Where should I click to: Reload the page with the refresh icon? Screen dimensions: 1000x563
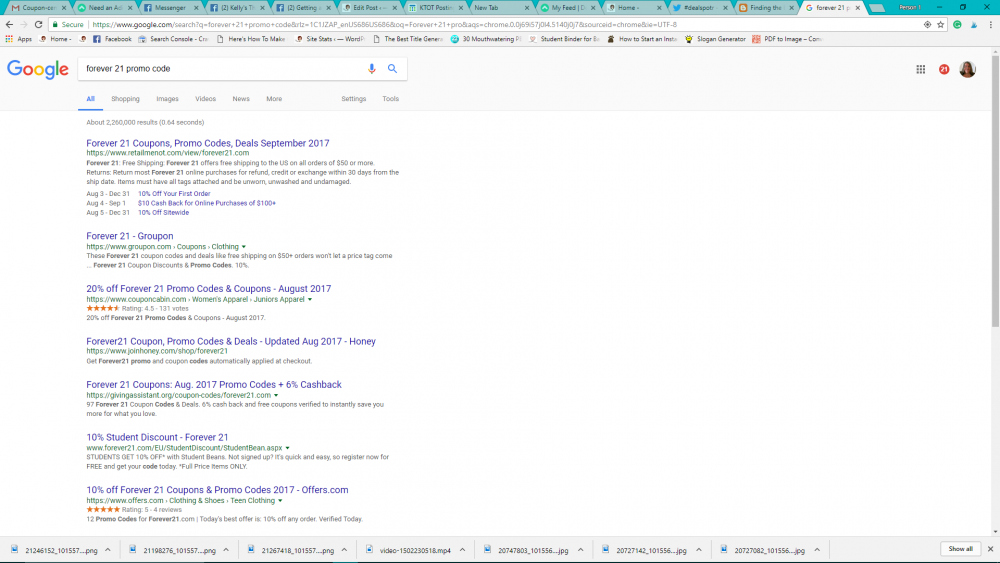click(38, 24)
